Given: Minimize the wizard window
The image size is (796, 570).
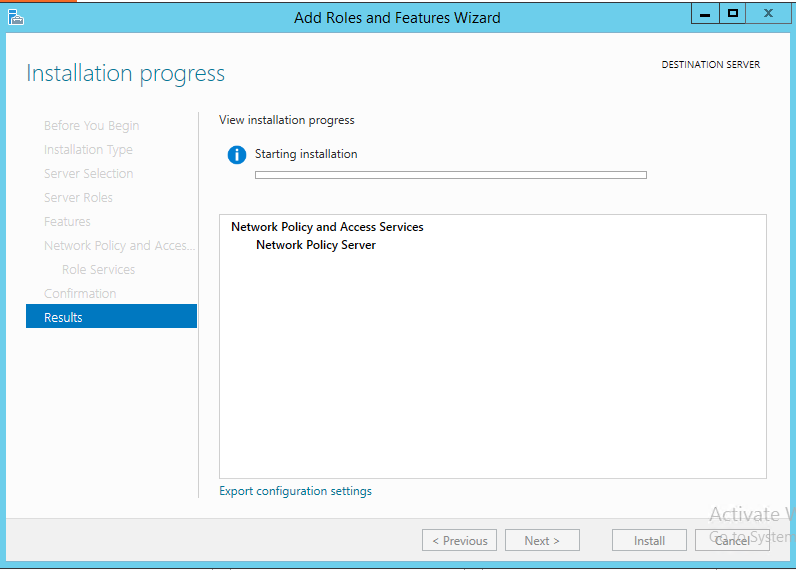Looking at the screenshot, I should 705,14.
